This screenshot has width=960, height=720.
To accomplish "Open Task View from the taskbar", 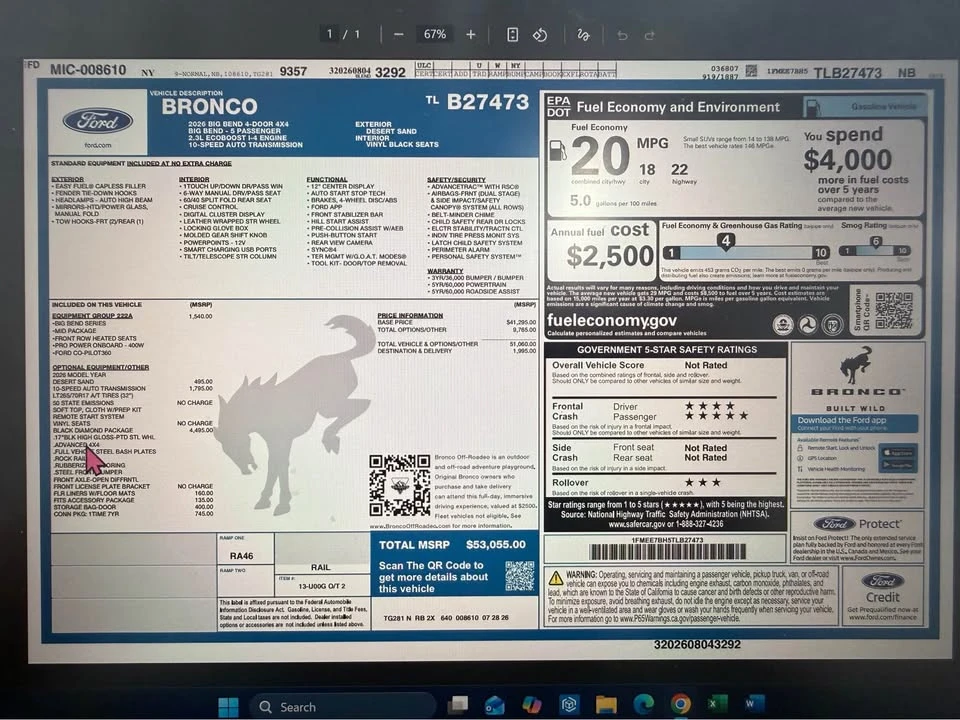I will (x=457, y=705).
